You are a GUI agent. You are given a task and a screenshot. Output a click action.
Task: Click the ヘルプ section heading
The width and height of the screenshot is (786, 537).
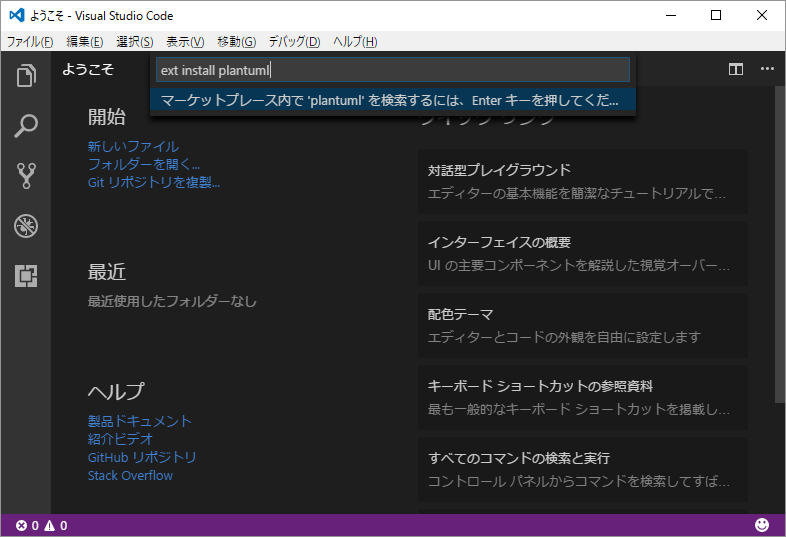click(x=116, y=392)
